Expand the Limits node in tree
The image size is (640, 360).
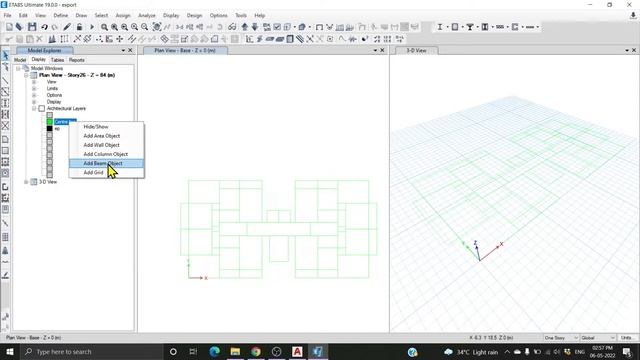tap(34, 88)
